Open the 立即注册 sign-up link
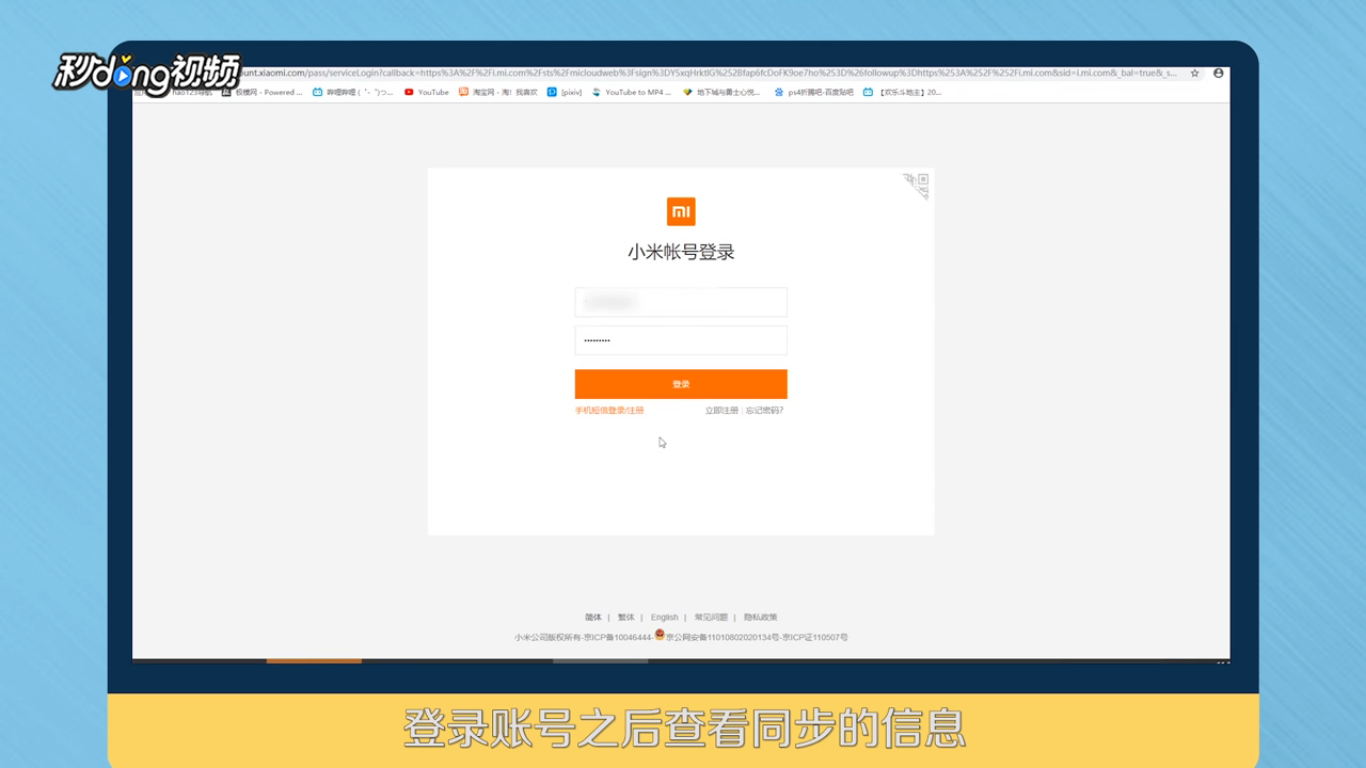This screenshot has height=768, width=1366. click(x=721, y=411)
